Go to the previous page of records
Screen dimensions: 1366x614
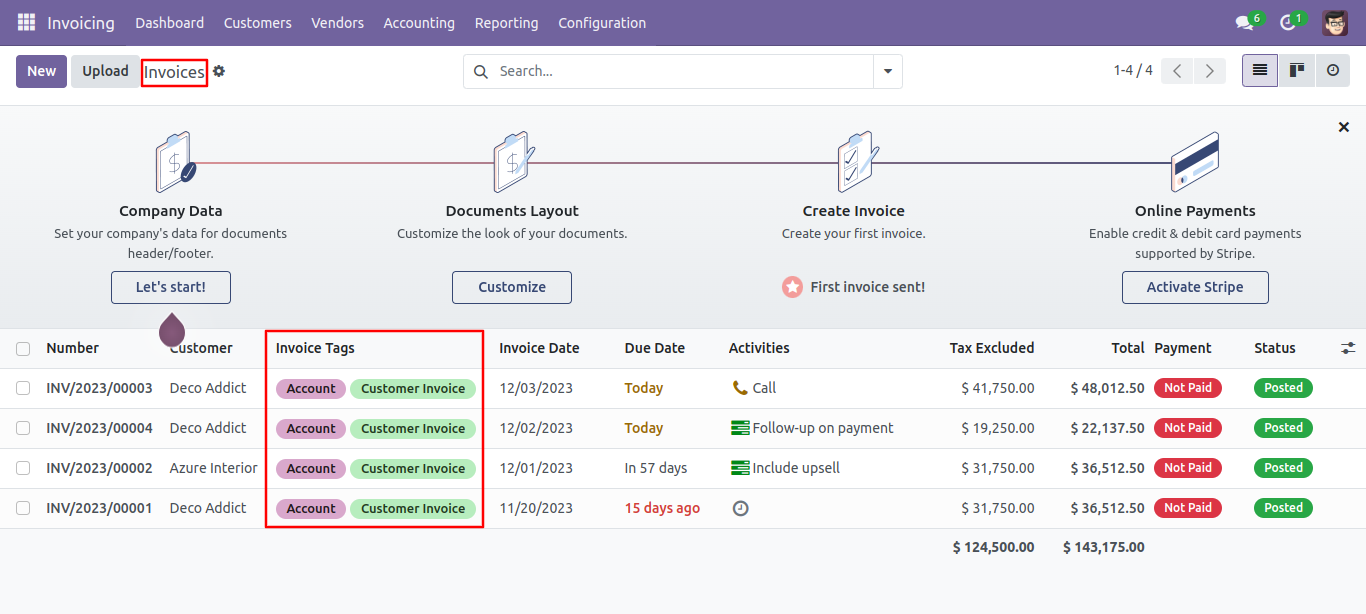pyautogui.click(x=1177, y=71)
